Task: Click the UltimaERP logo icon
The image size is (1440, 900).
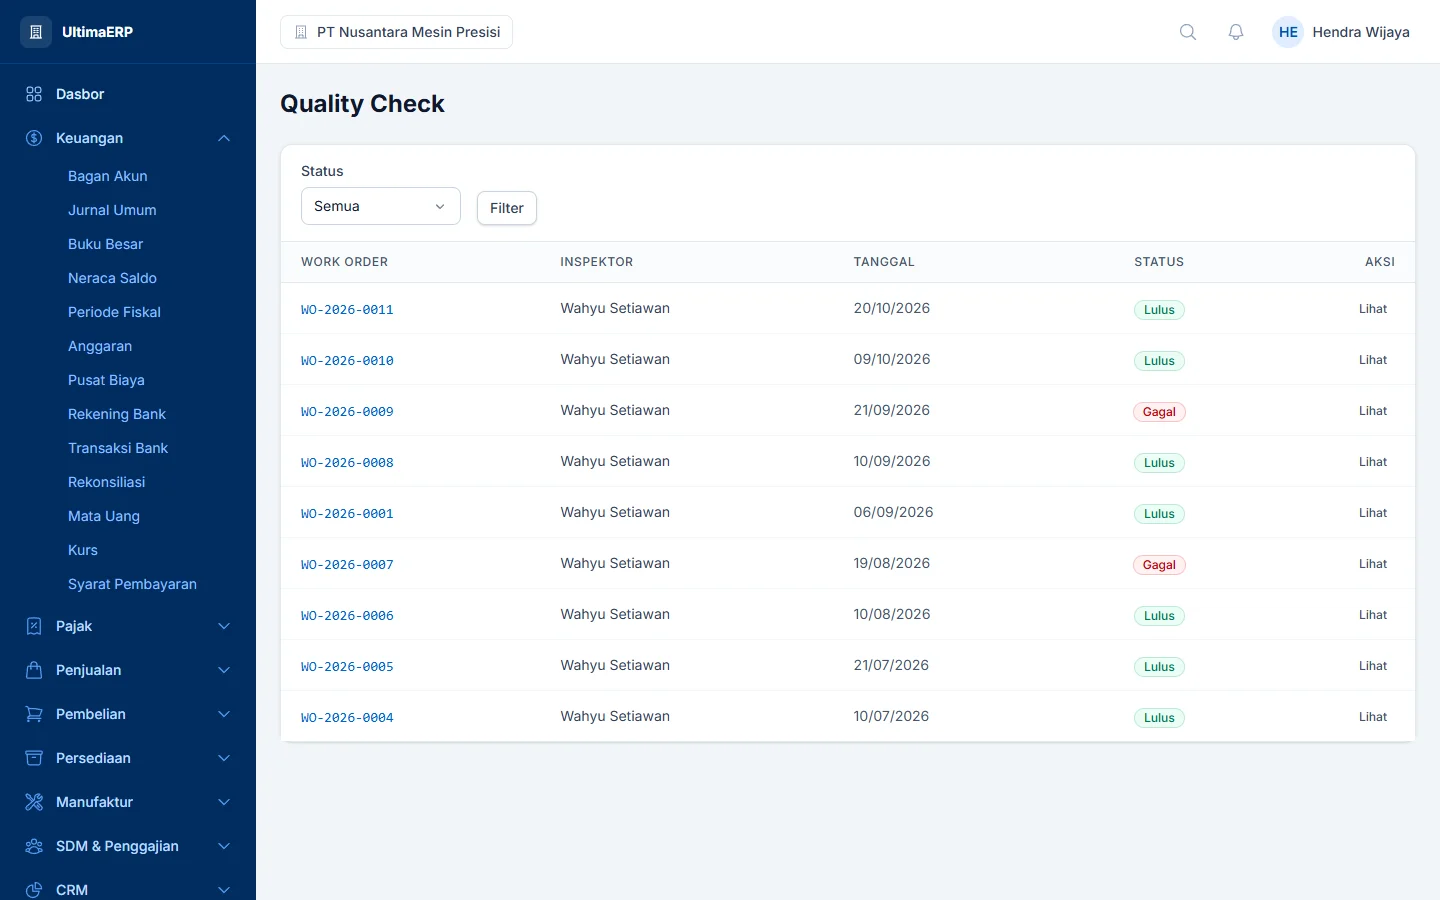Action: 36,32
